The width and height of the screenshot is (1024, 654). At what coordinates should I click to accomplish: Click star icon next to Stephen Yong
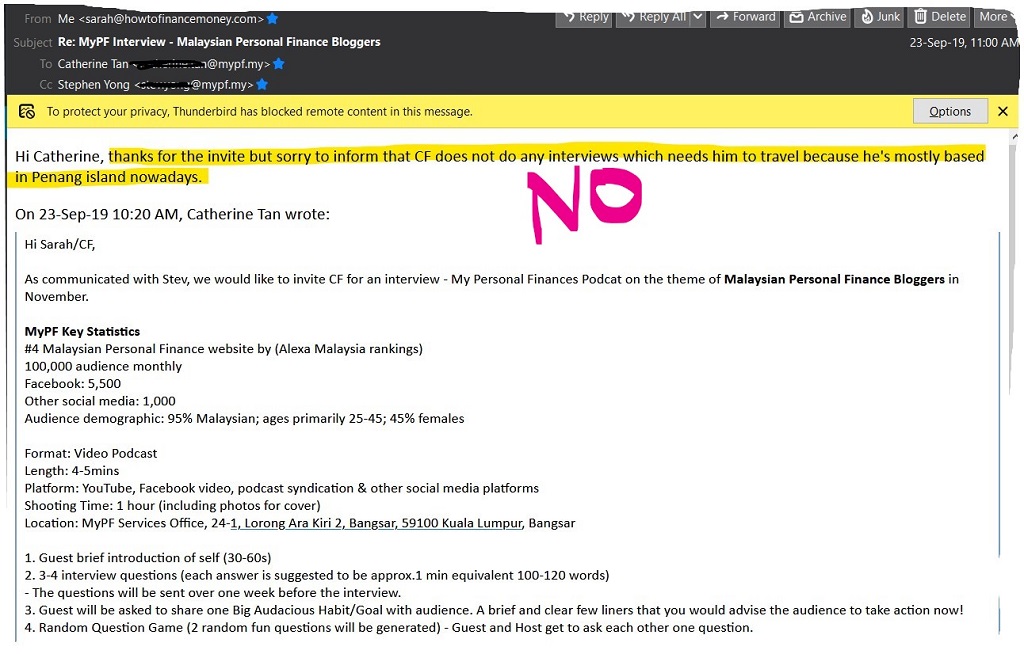click(262, 85)
